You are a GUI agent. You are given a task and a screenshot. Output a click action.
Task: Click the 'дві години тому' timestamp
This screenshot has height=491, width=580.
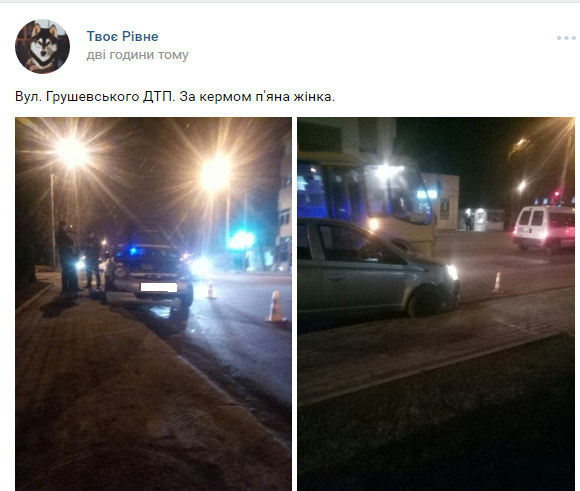[138, 55]
